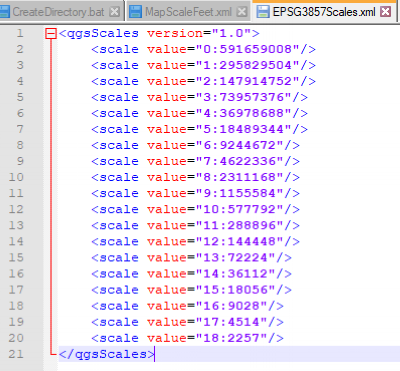Click the scale value "11:288896"

240,225
